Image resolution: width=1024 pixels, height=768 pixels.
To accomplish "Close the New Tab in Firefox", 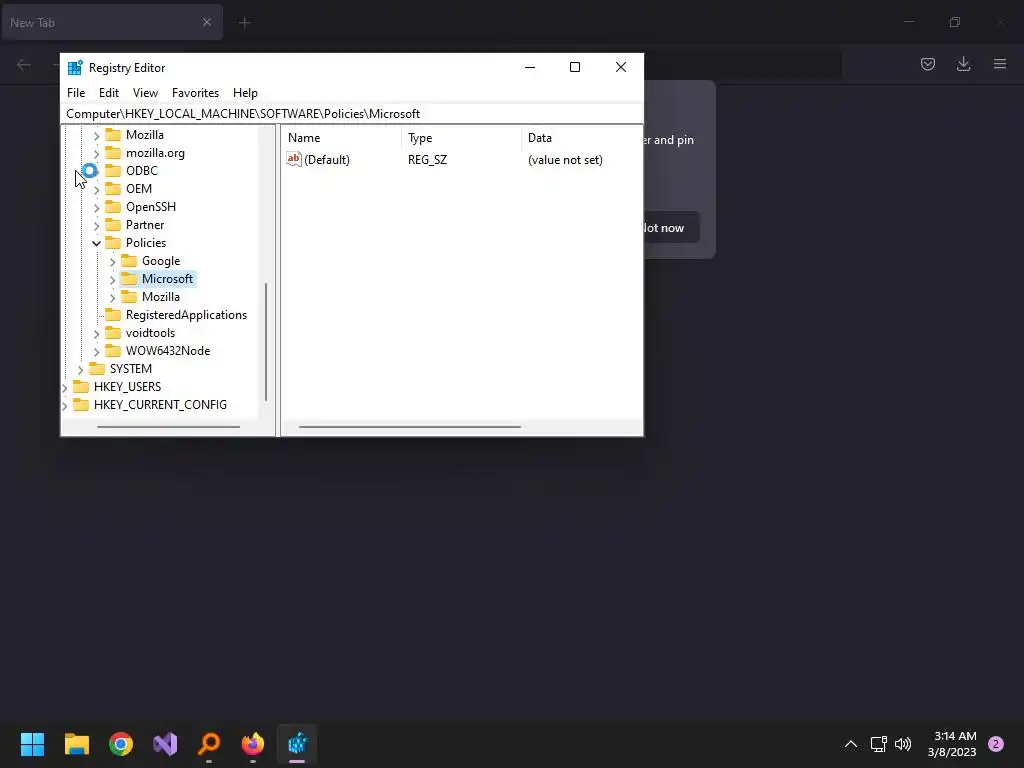I will pyautogui.click(x=206, y=22).
